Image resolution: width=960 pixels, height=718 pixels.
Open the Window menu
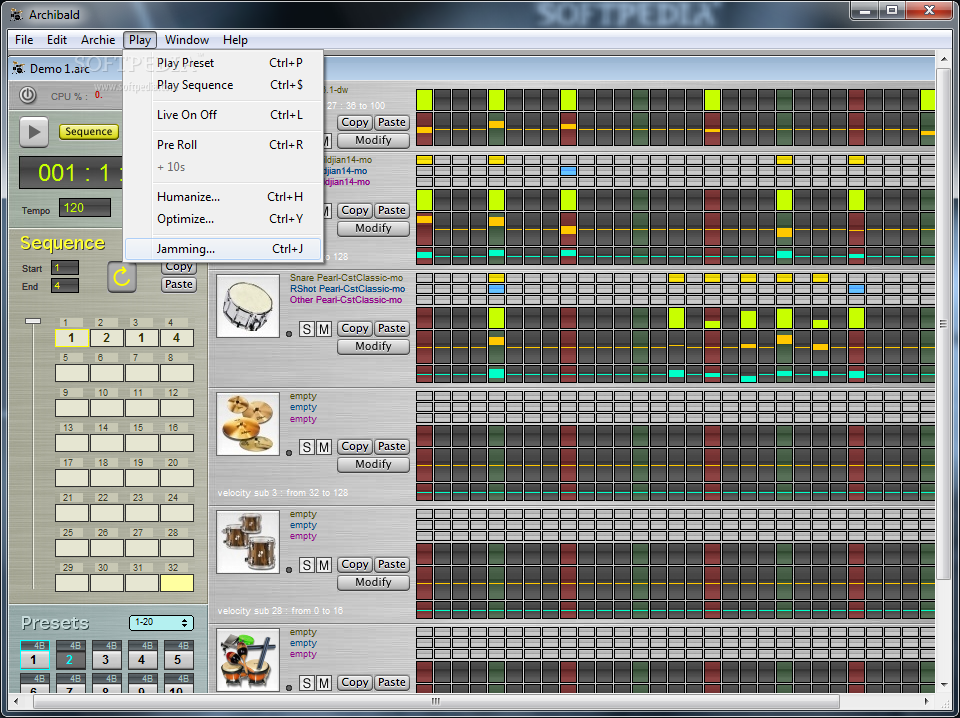(187, 40)
